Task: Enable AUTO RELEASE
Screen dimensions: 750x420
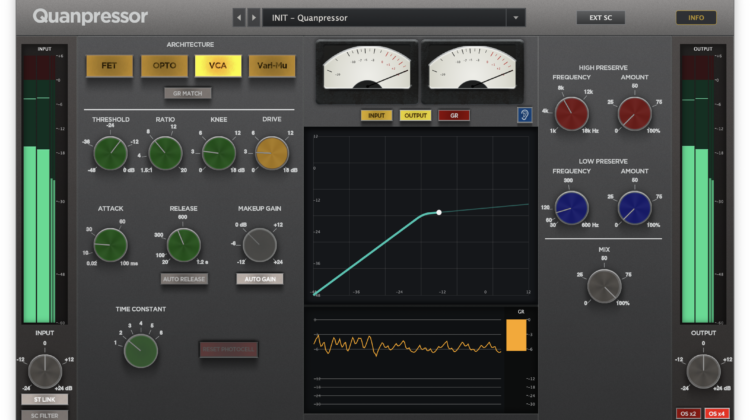Action: pos(184,279)
